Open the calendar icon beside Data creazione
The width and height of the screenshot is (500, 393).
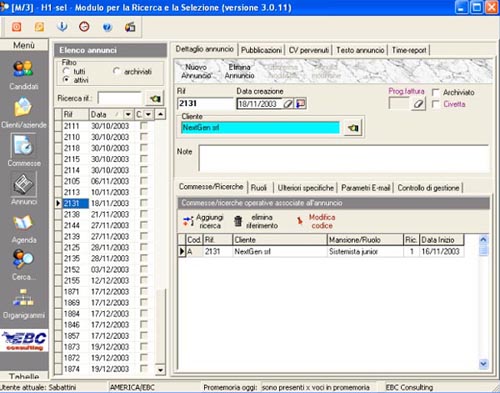301,104
